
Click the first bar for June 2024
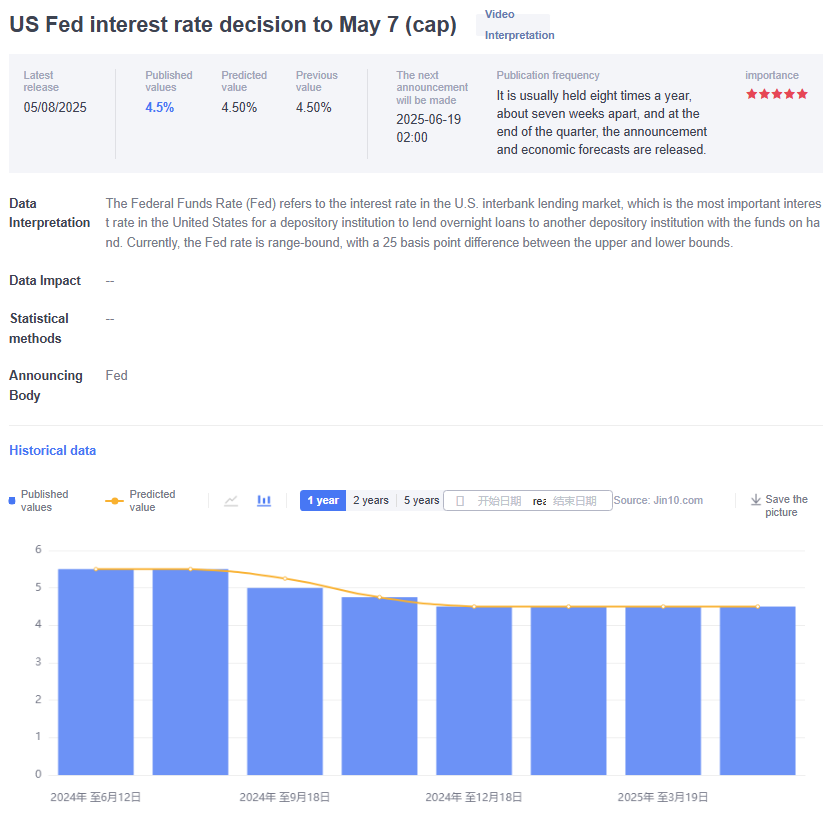coord(96,672)
